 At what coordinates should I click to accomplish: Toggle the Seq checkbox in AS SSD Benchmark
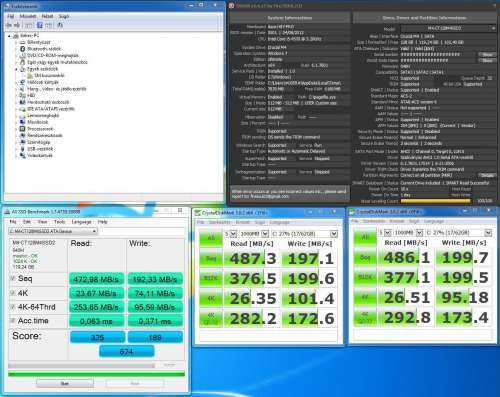click(13, 279)
